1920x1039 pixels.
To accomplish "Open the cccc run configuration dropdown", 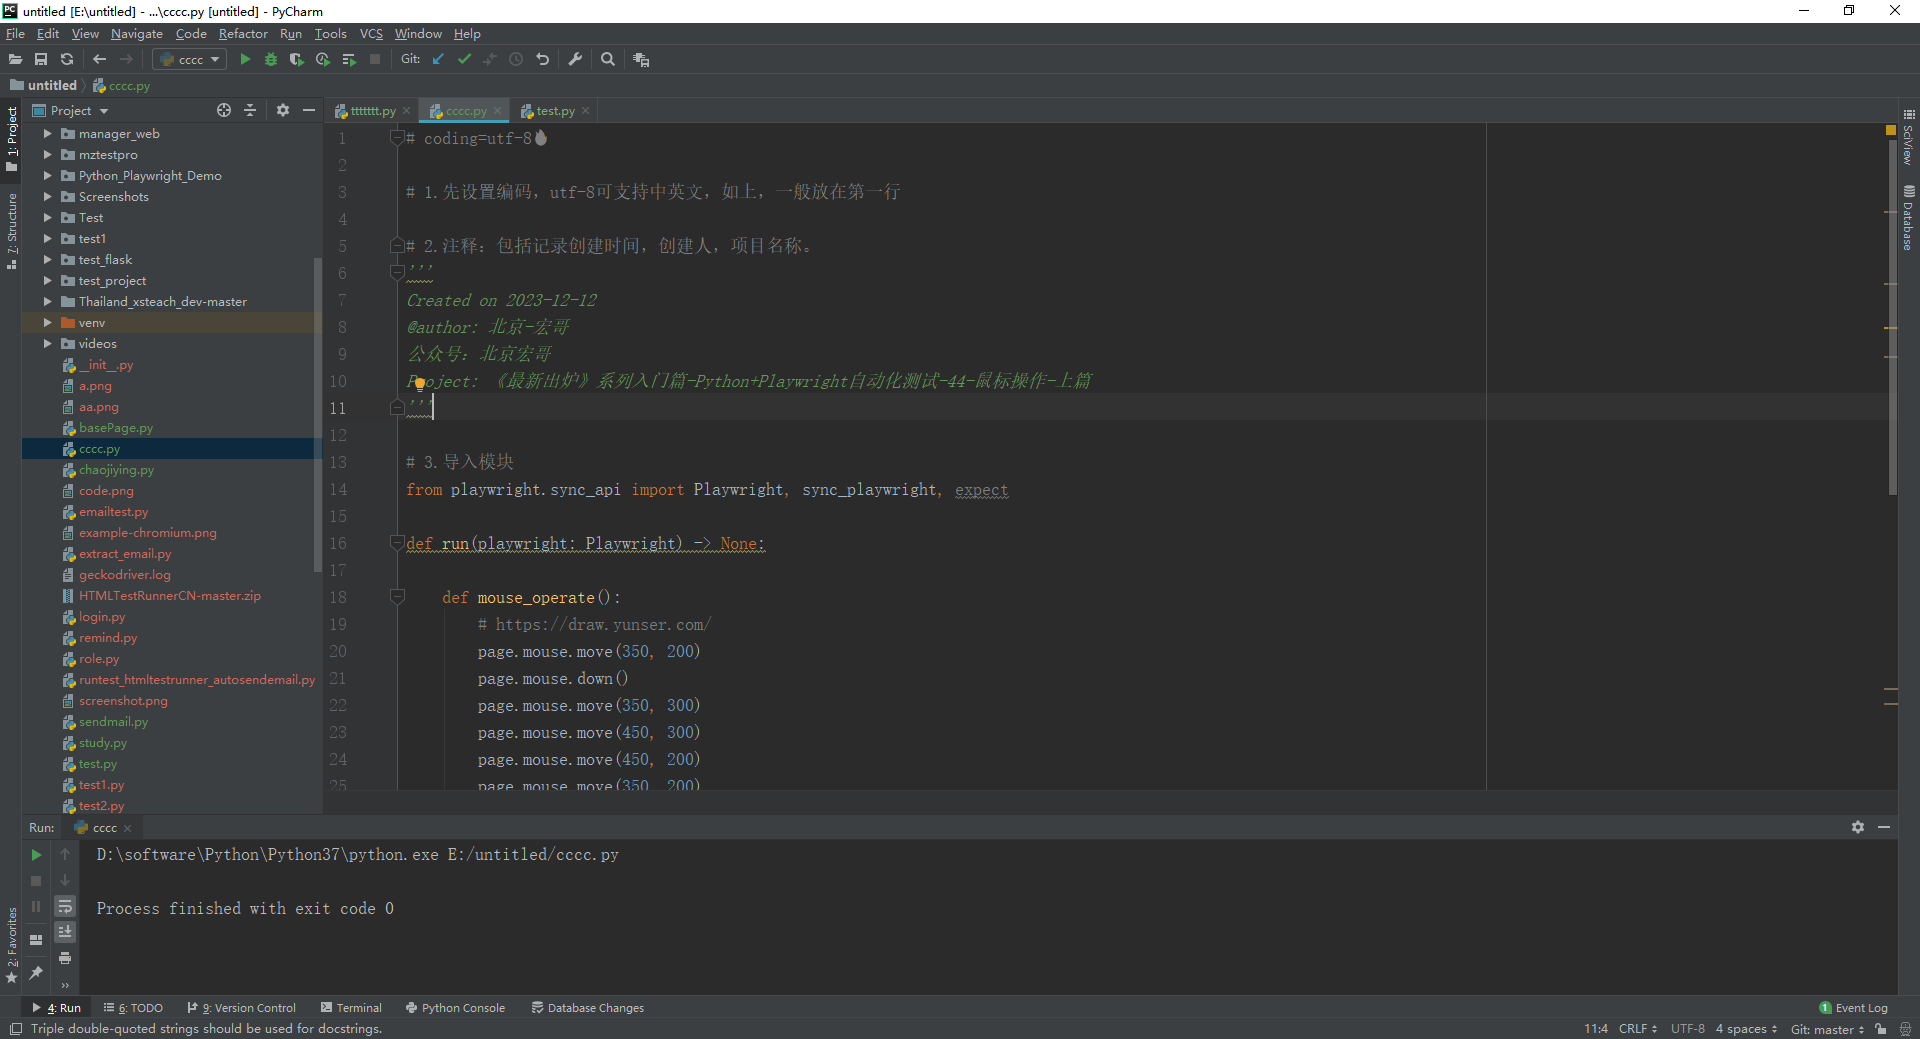I will click(188, 59).
